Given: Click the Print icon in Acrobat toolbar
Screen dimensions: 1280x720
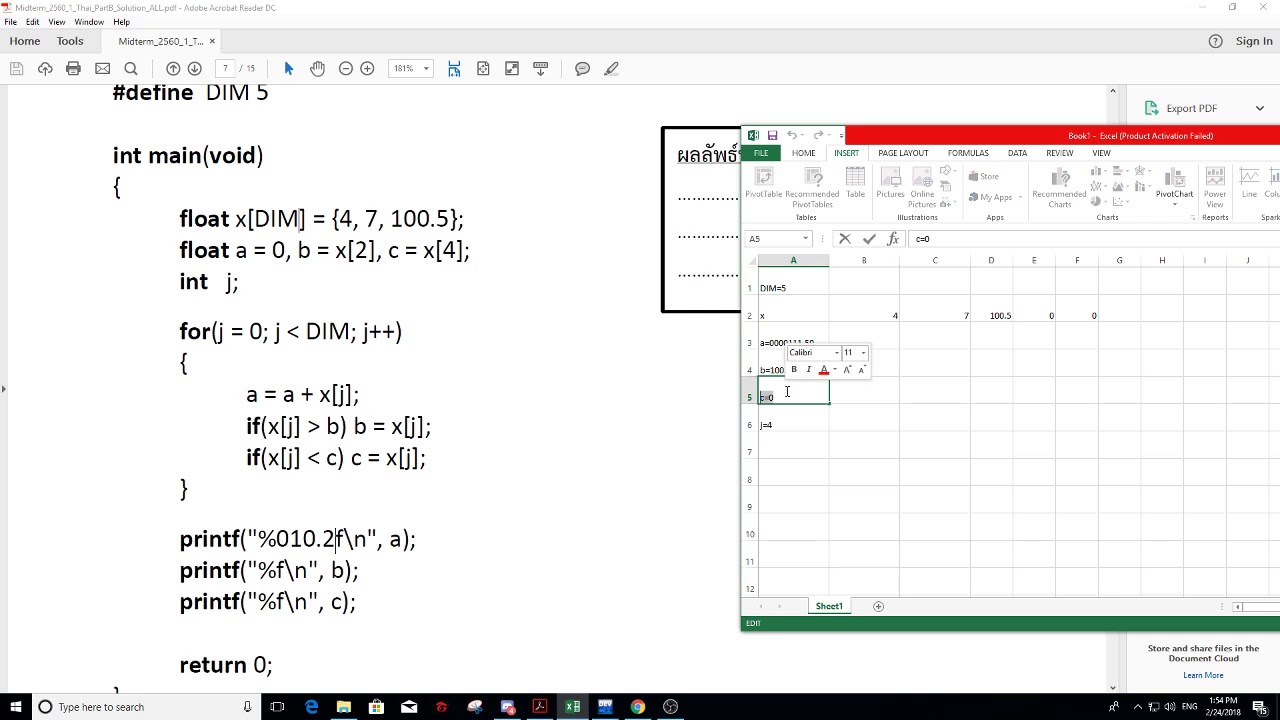Looking at the screenshot, I should point(73,68).
